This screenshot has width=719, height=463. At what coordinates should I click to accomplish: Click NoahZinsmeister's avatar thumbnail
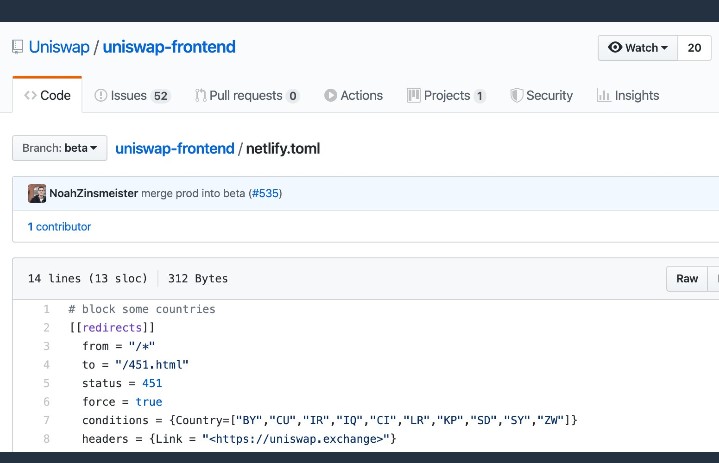(x=37, y=193)
